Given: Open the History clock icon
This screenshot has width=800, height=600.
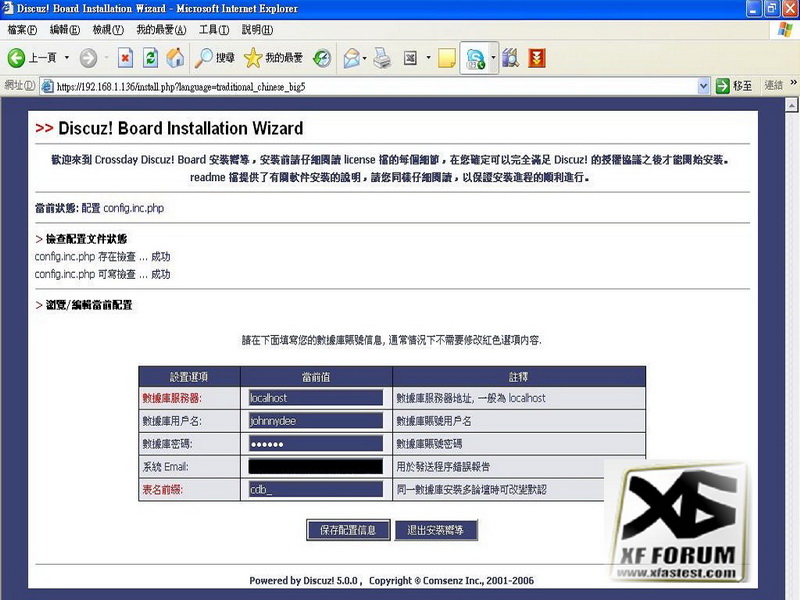Looking at the screenshot, I should click(322, 58).
